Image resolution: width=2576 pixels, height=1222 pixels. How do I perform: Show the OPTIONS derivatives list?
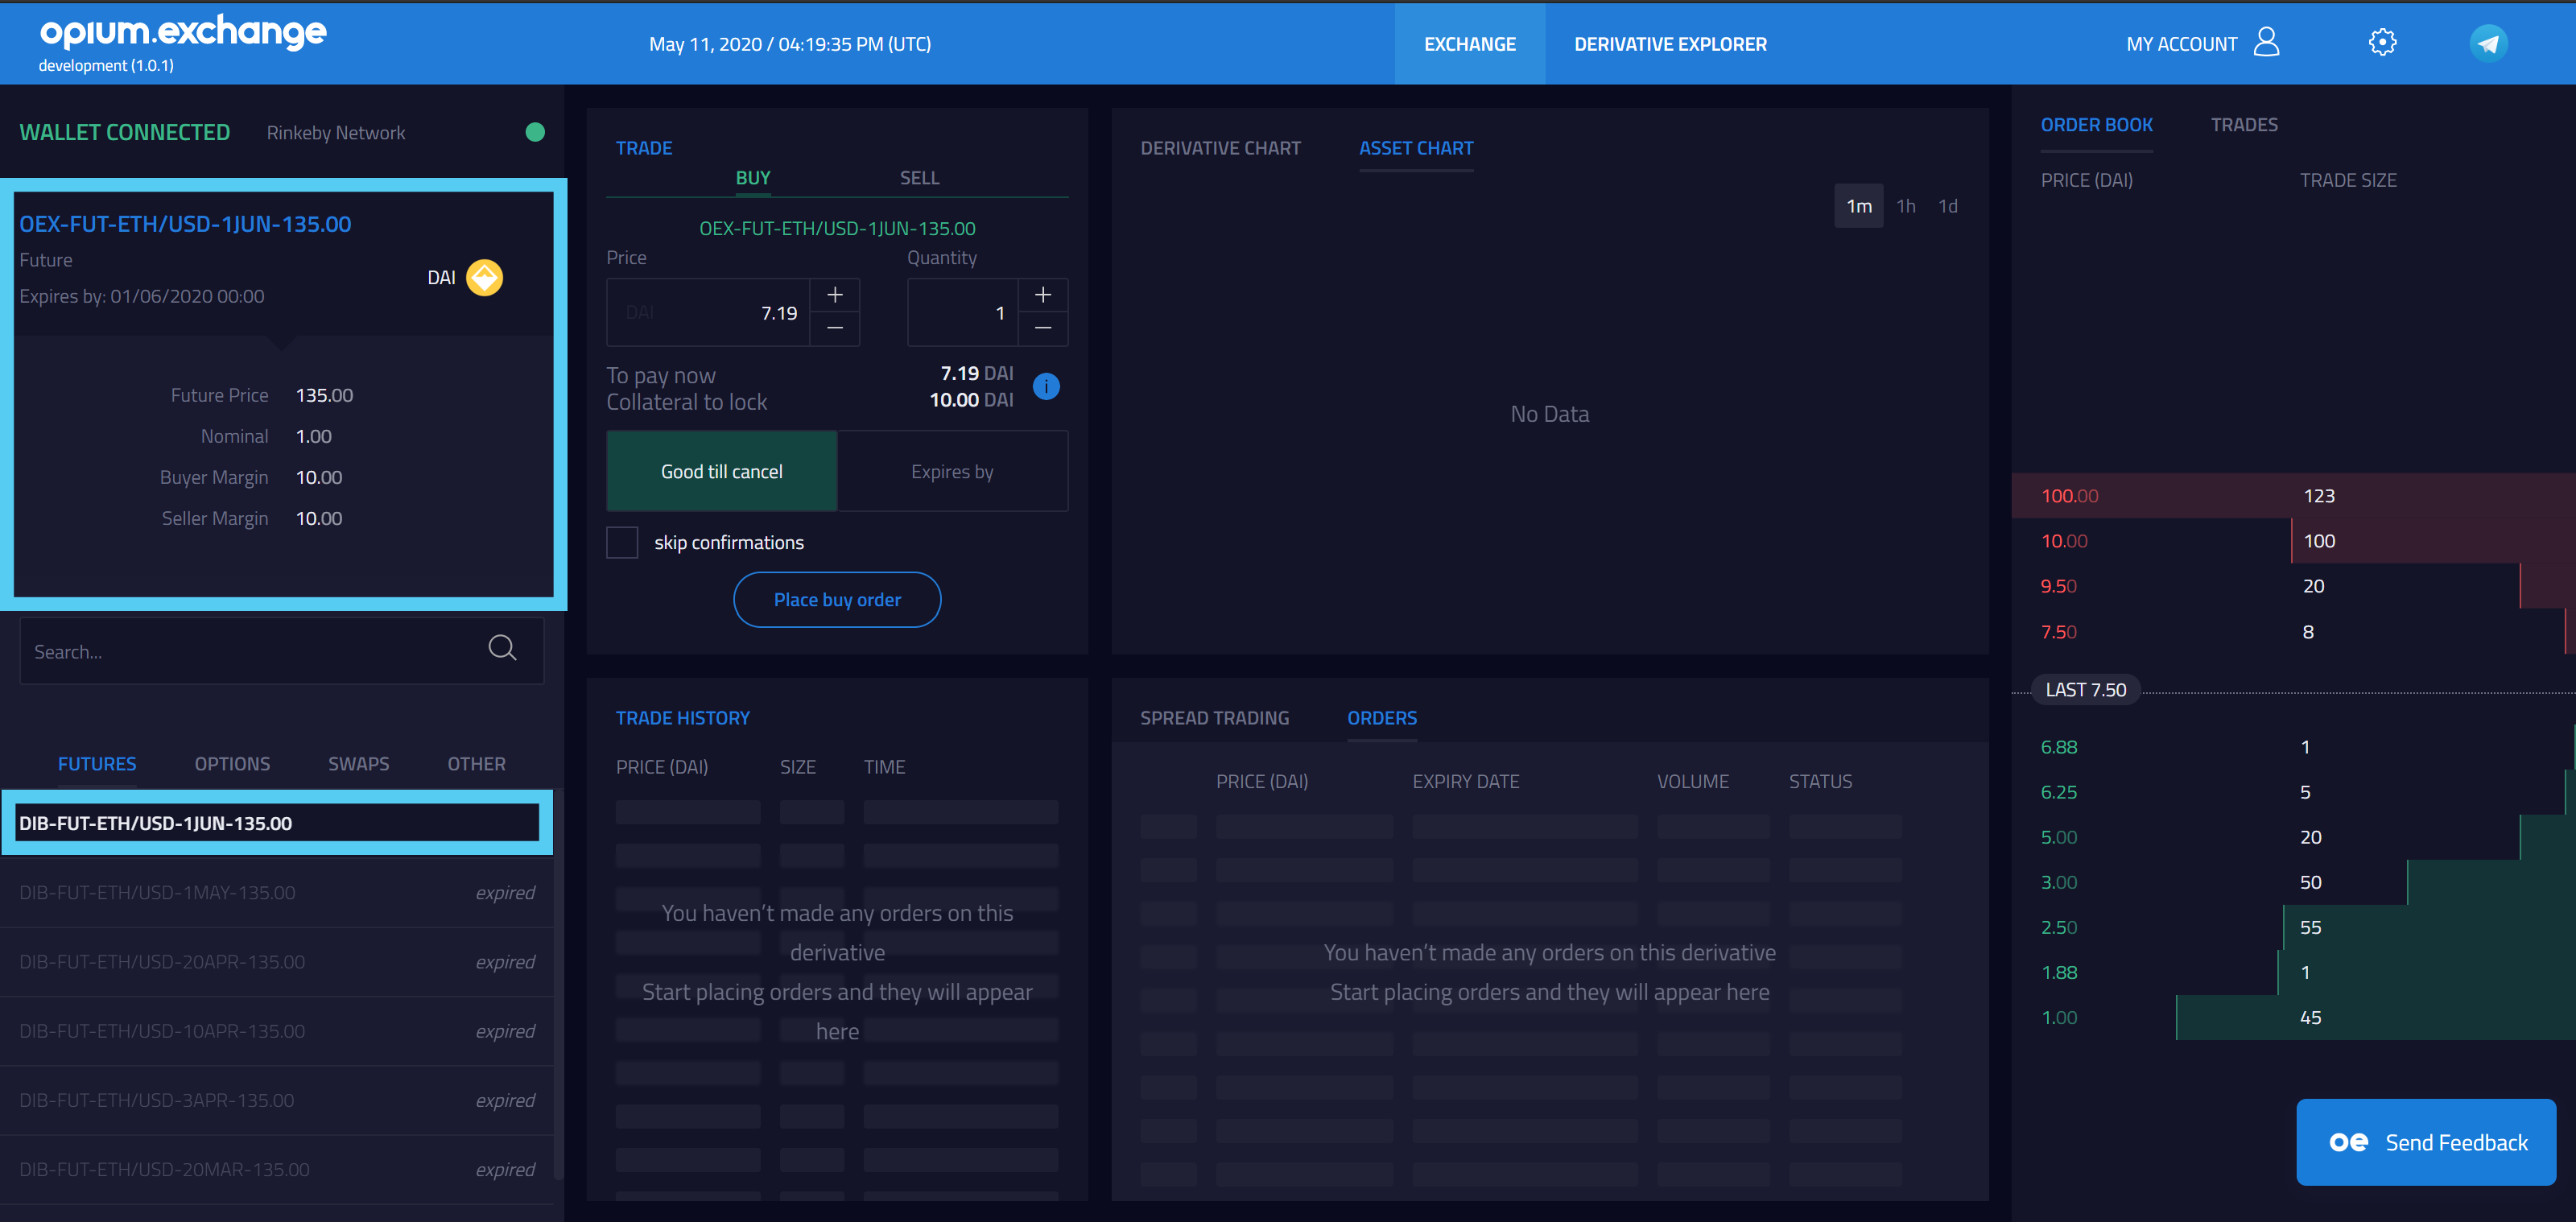[x=232, y=764]
